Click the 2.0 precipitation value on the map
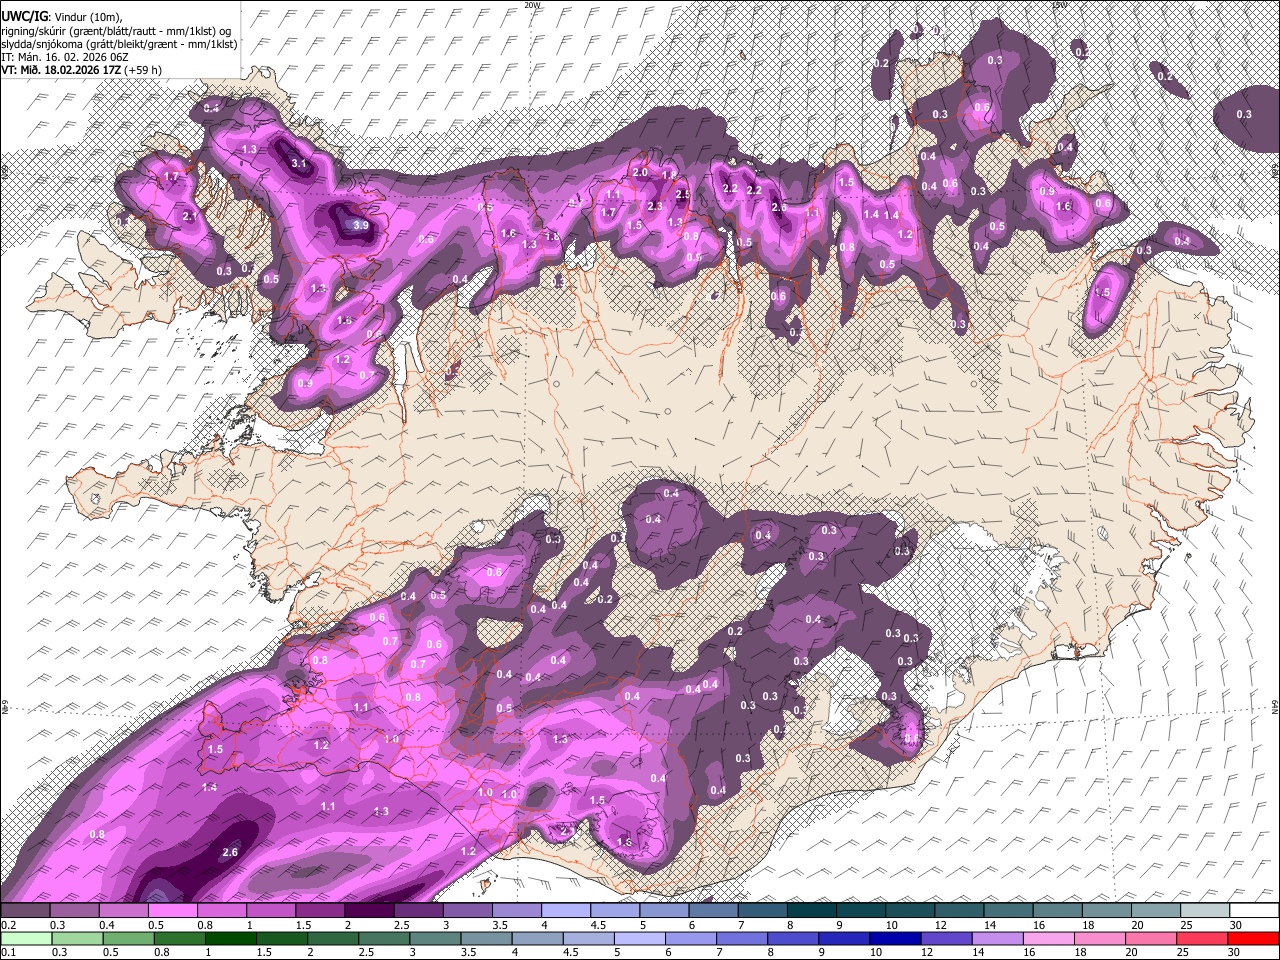The image size is (1280, 960). [640, 173]
